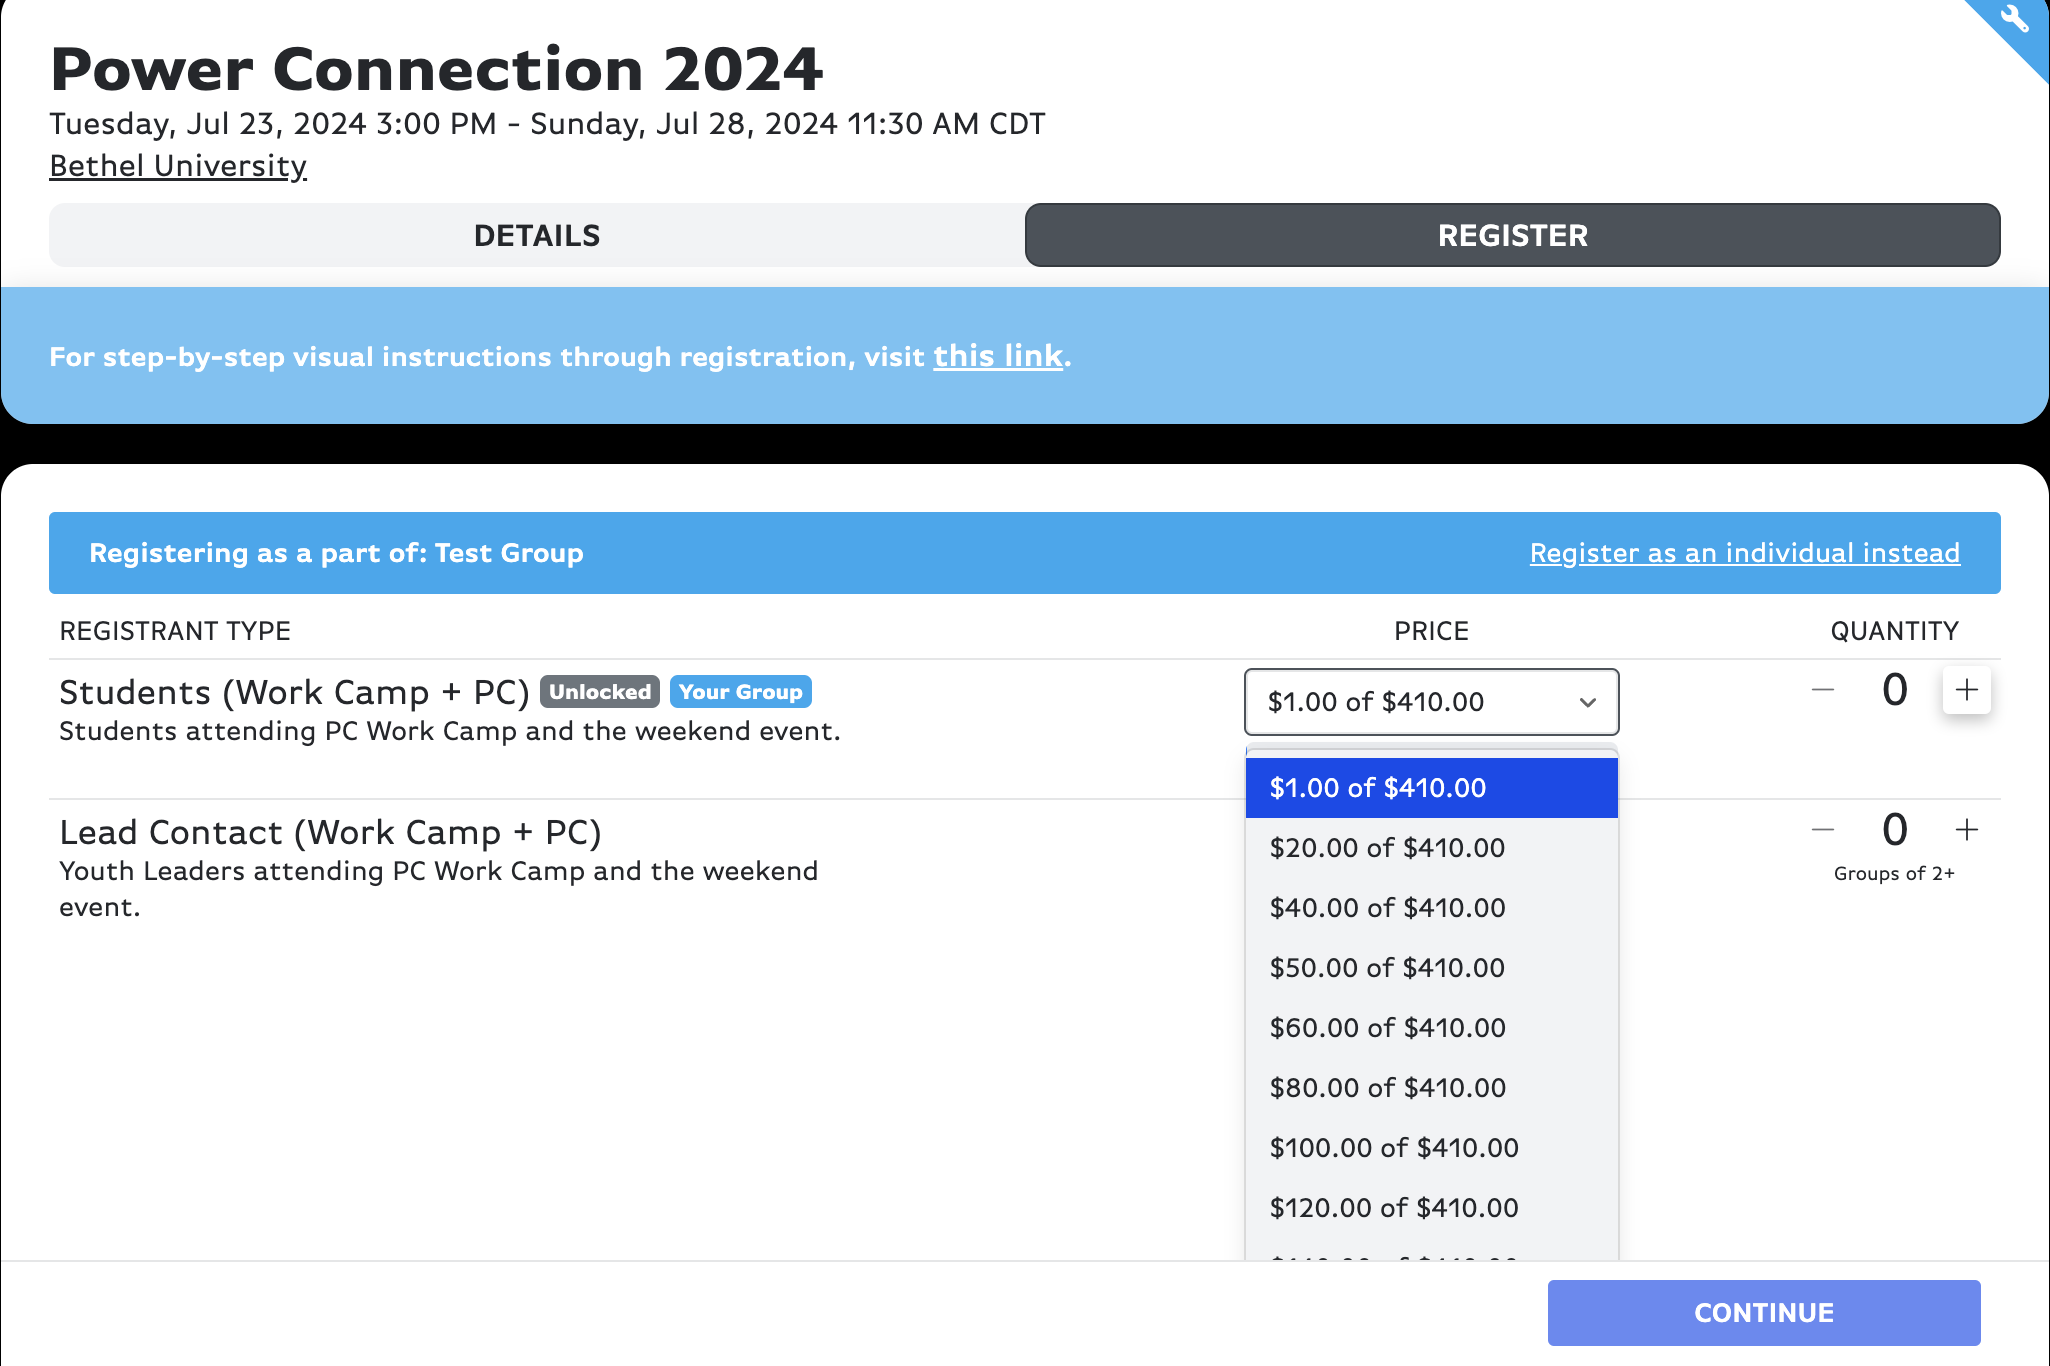Open 'this link' for visual instructions
This screenshot has width=2050, height=1366.
click(998, 356)
